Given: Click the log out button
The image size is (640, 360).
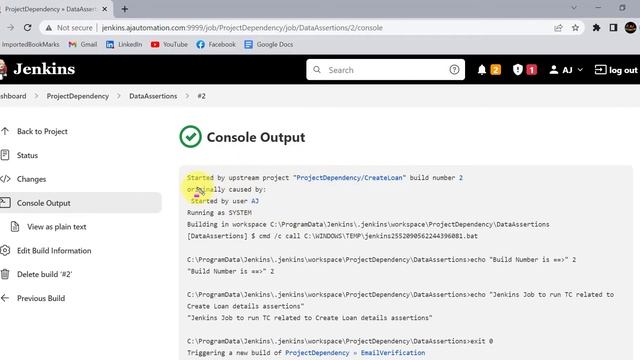Looking at the screenshot, I should pyautogui.click(x=616, y=70).
